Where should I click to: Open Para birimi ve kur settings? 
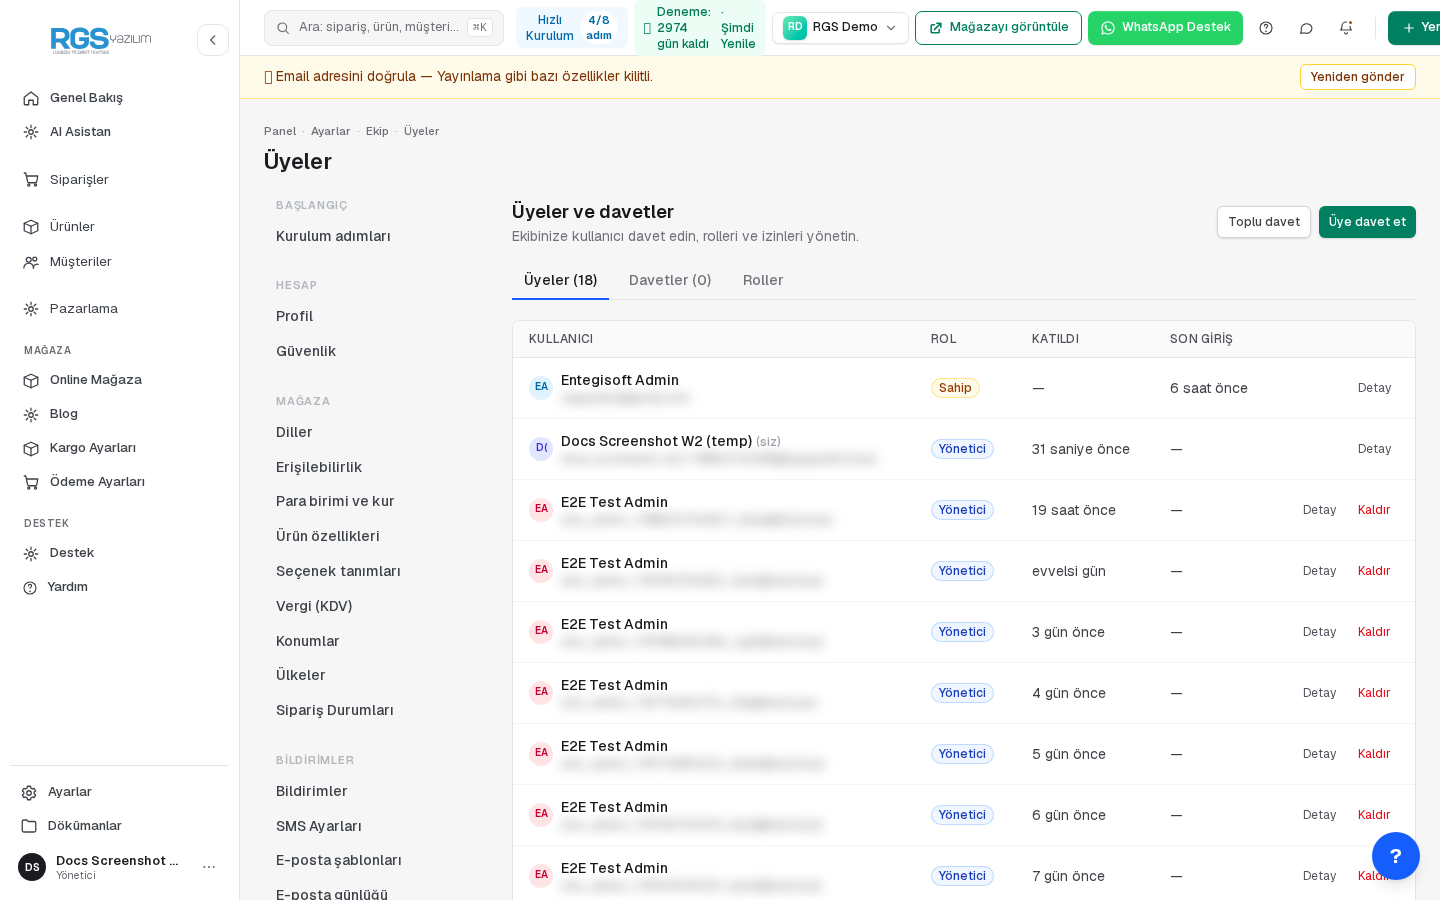(x=335, y=501)
